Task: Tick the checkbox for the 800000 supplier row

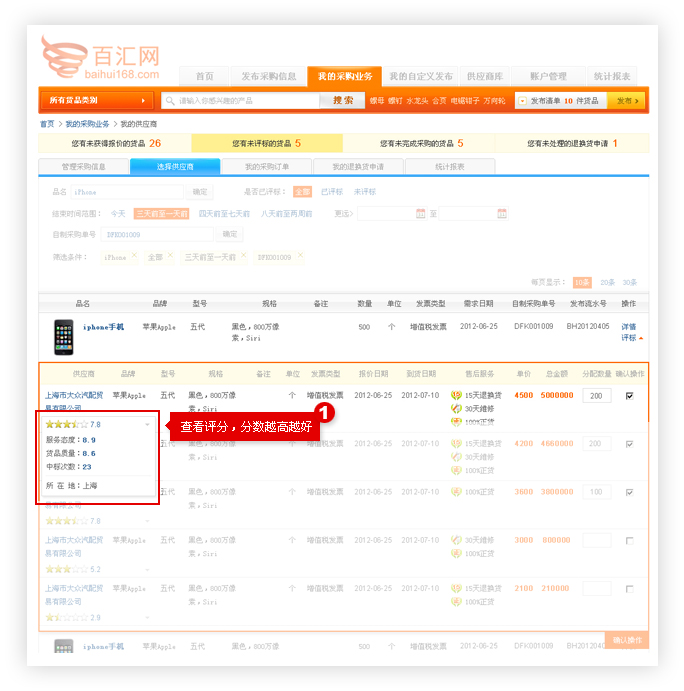Action: pyautogui.click(x=629, y=540)
